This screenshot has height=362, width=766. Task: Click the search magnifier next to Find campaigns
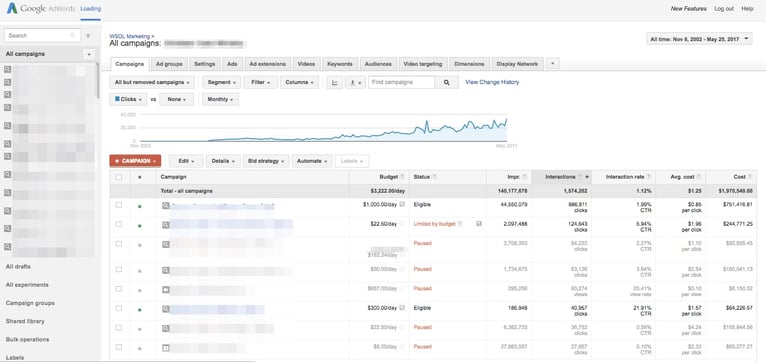447,83
